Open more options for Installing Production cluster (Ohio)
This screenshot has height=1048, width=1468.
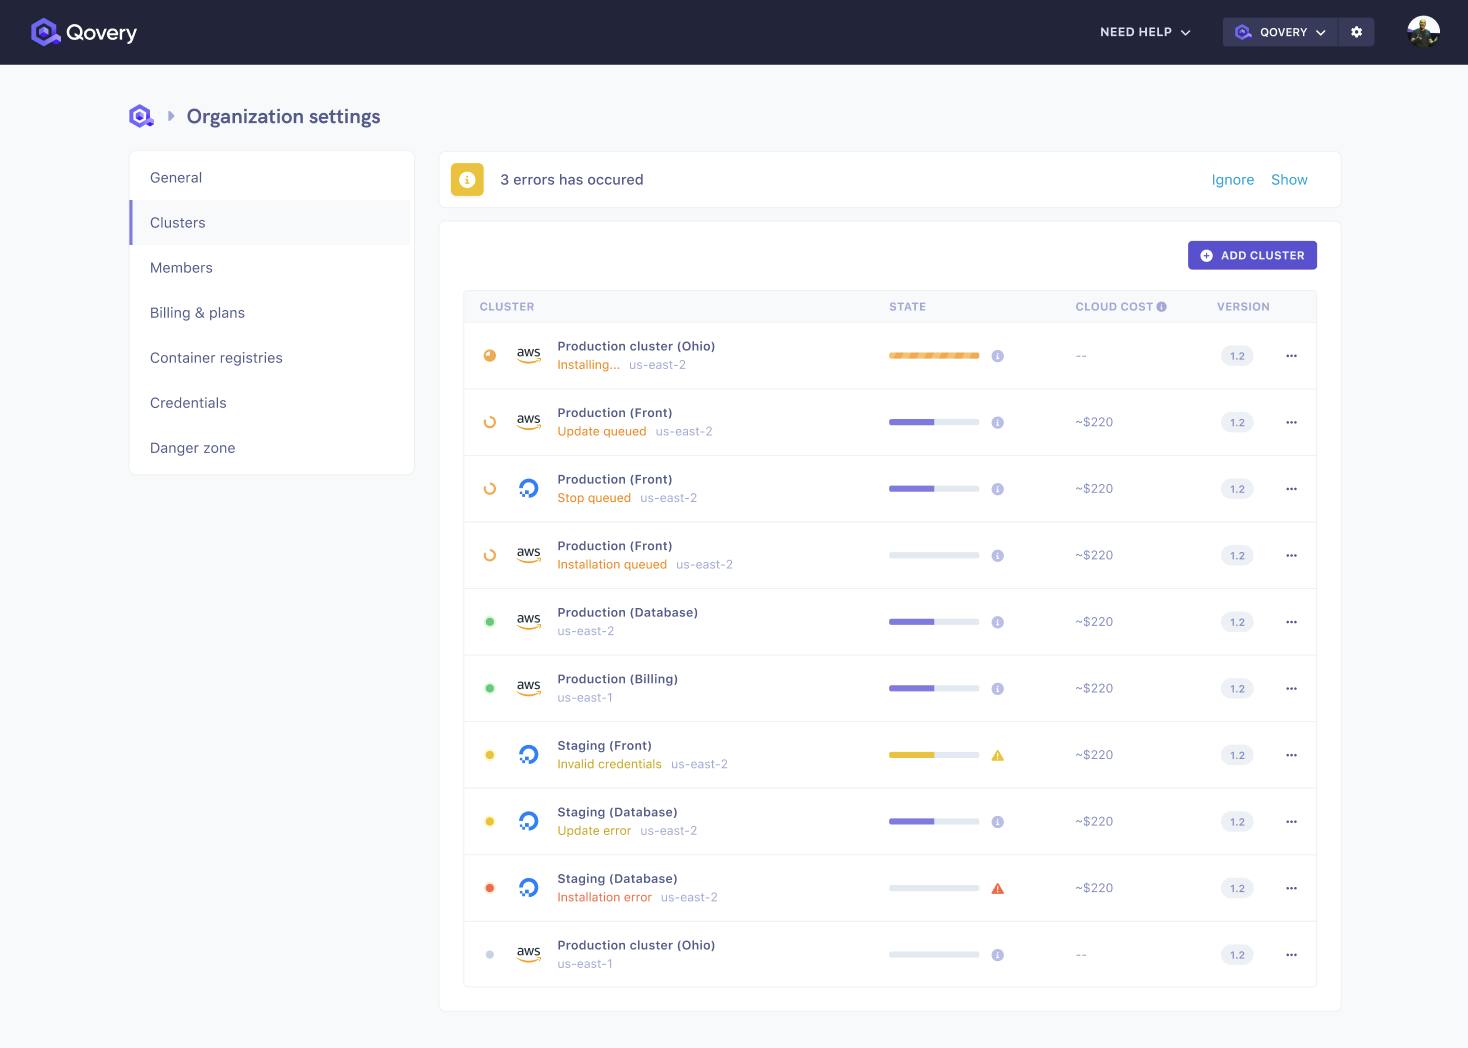tap(1291, 356)
